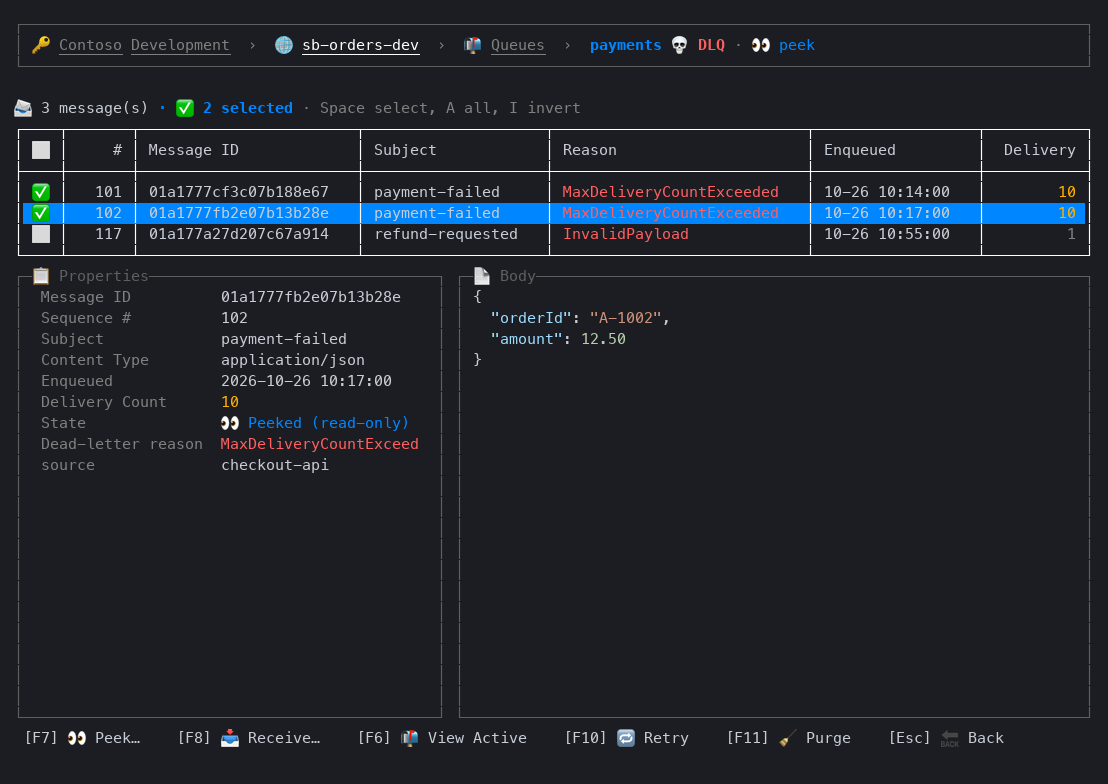
Task: Click Back label in footer
Action: tap(986, 738)
